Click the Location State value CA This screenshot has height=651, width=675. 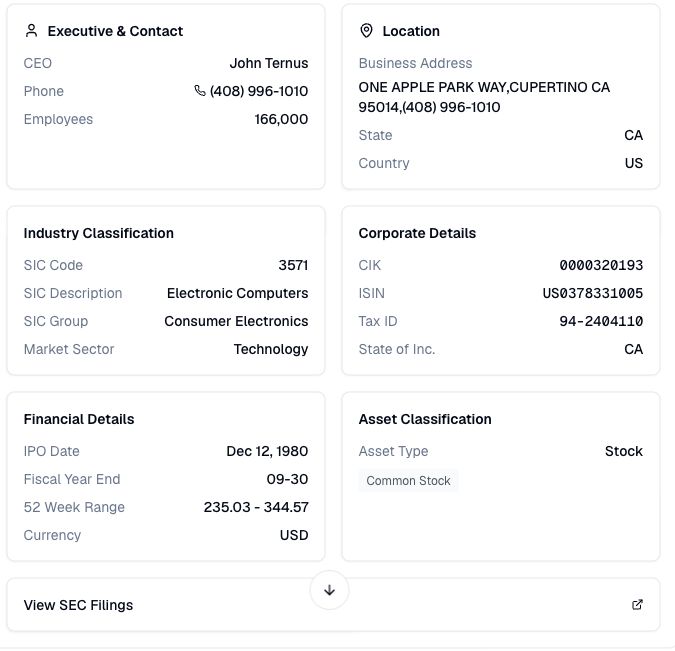634,135
